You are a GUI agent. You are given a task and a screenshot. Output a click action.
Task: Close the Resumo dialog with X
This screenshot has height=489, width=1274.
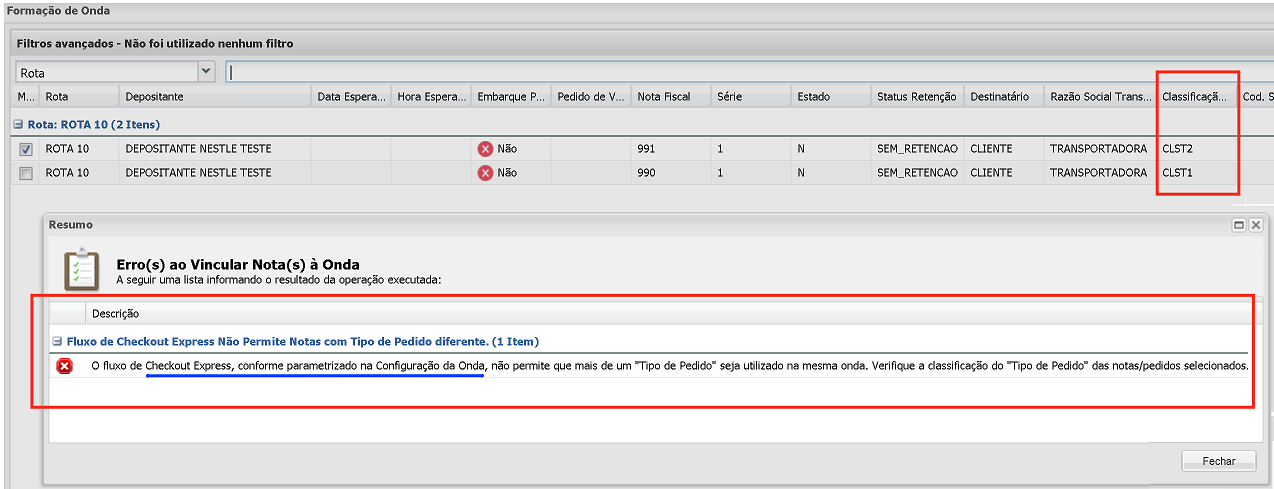pyautogui.click(x=1255, y=226)
